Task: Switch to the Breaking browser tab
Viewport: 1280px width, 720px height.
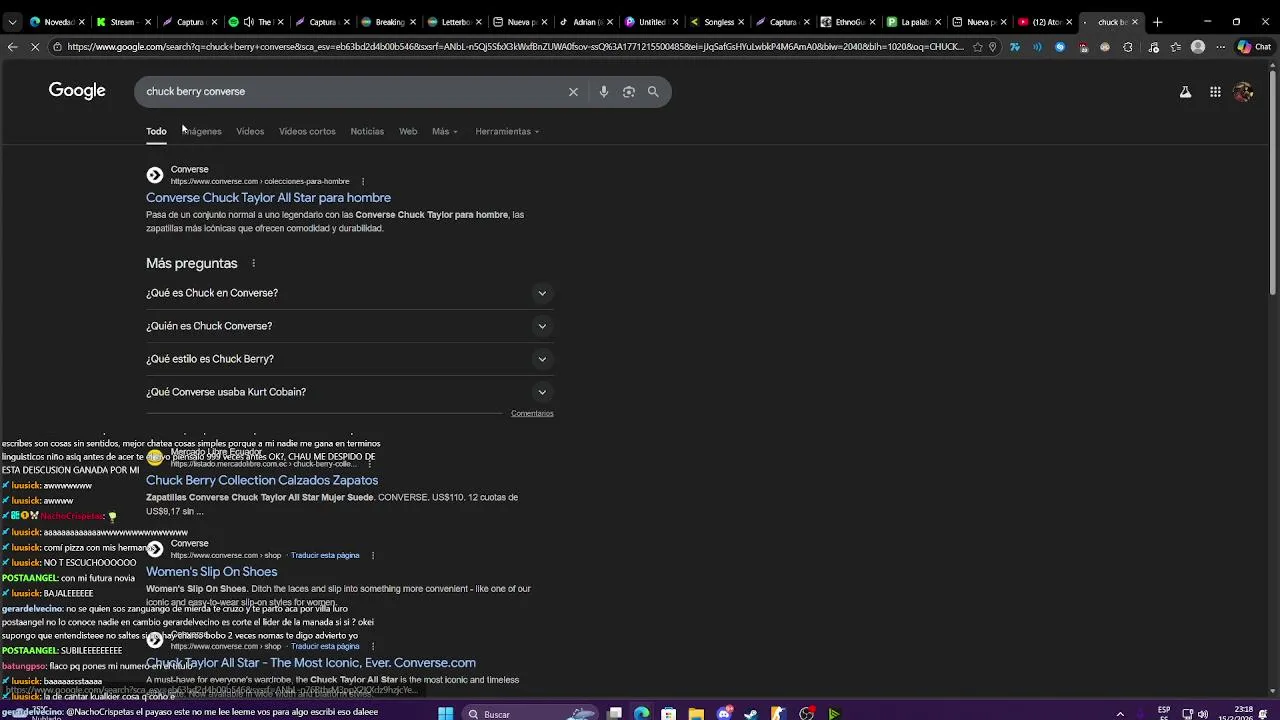Action: [x=389, y=22]
